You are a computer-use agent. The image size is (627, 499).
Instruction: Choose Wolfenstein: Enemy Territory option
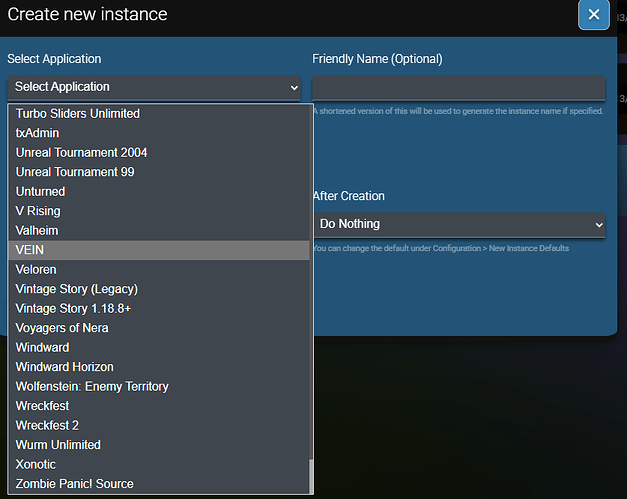tap(158, 386)
